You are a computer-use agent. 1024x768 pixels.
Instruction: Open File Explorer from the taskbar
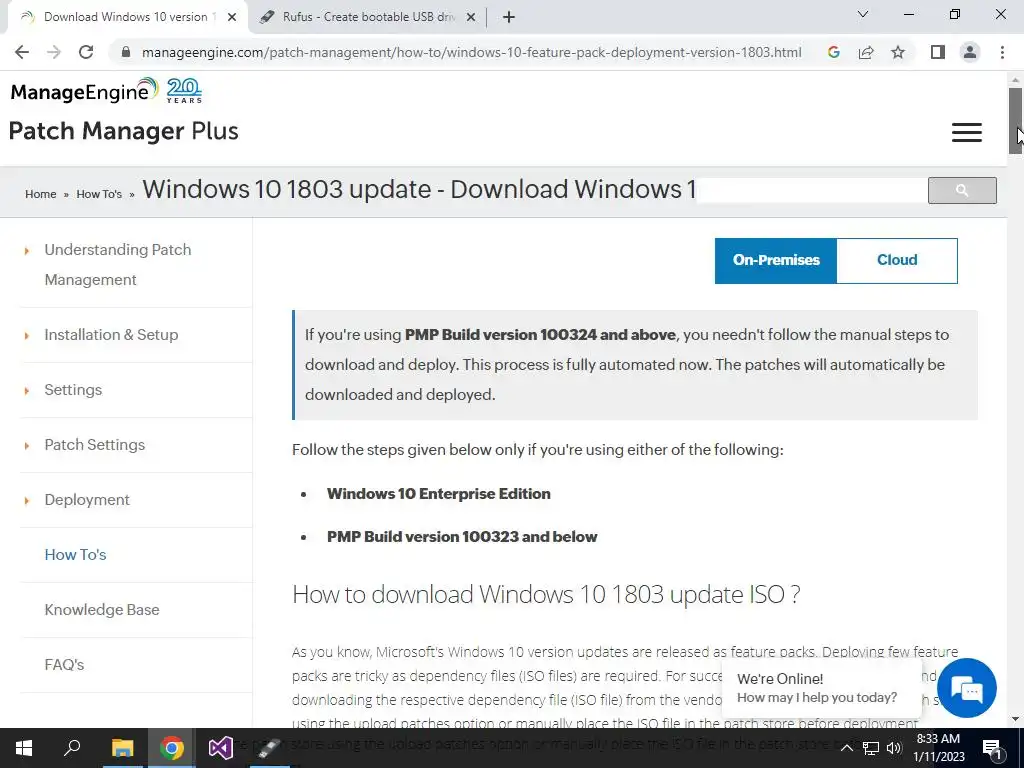point(122,748)
